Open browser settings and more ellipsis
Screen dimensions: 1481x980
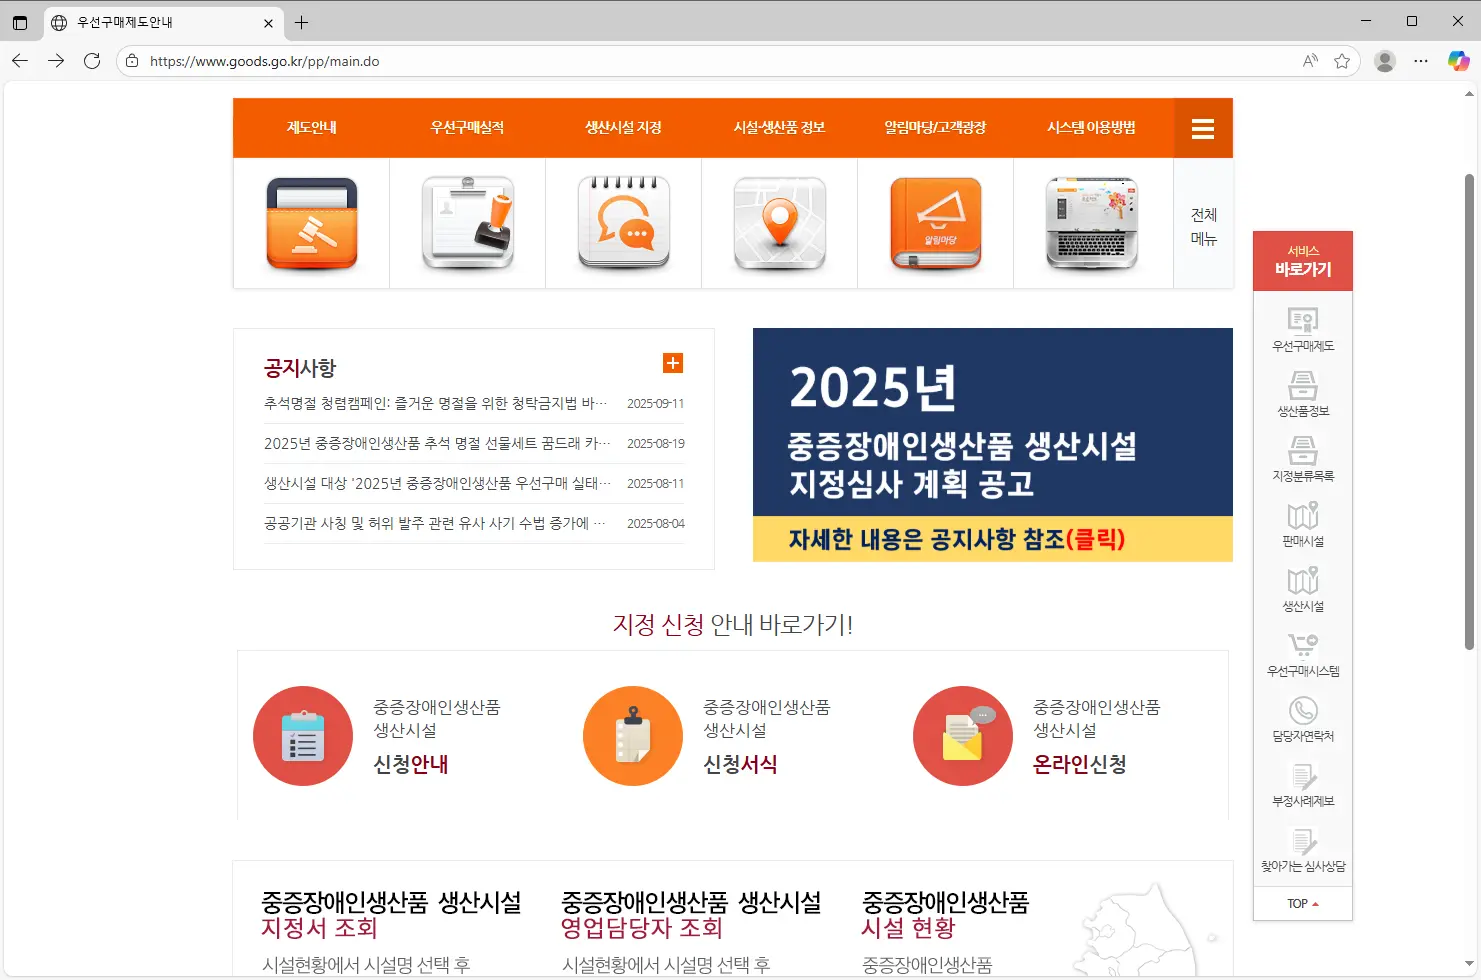click(1421, 61)
